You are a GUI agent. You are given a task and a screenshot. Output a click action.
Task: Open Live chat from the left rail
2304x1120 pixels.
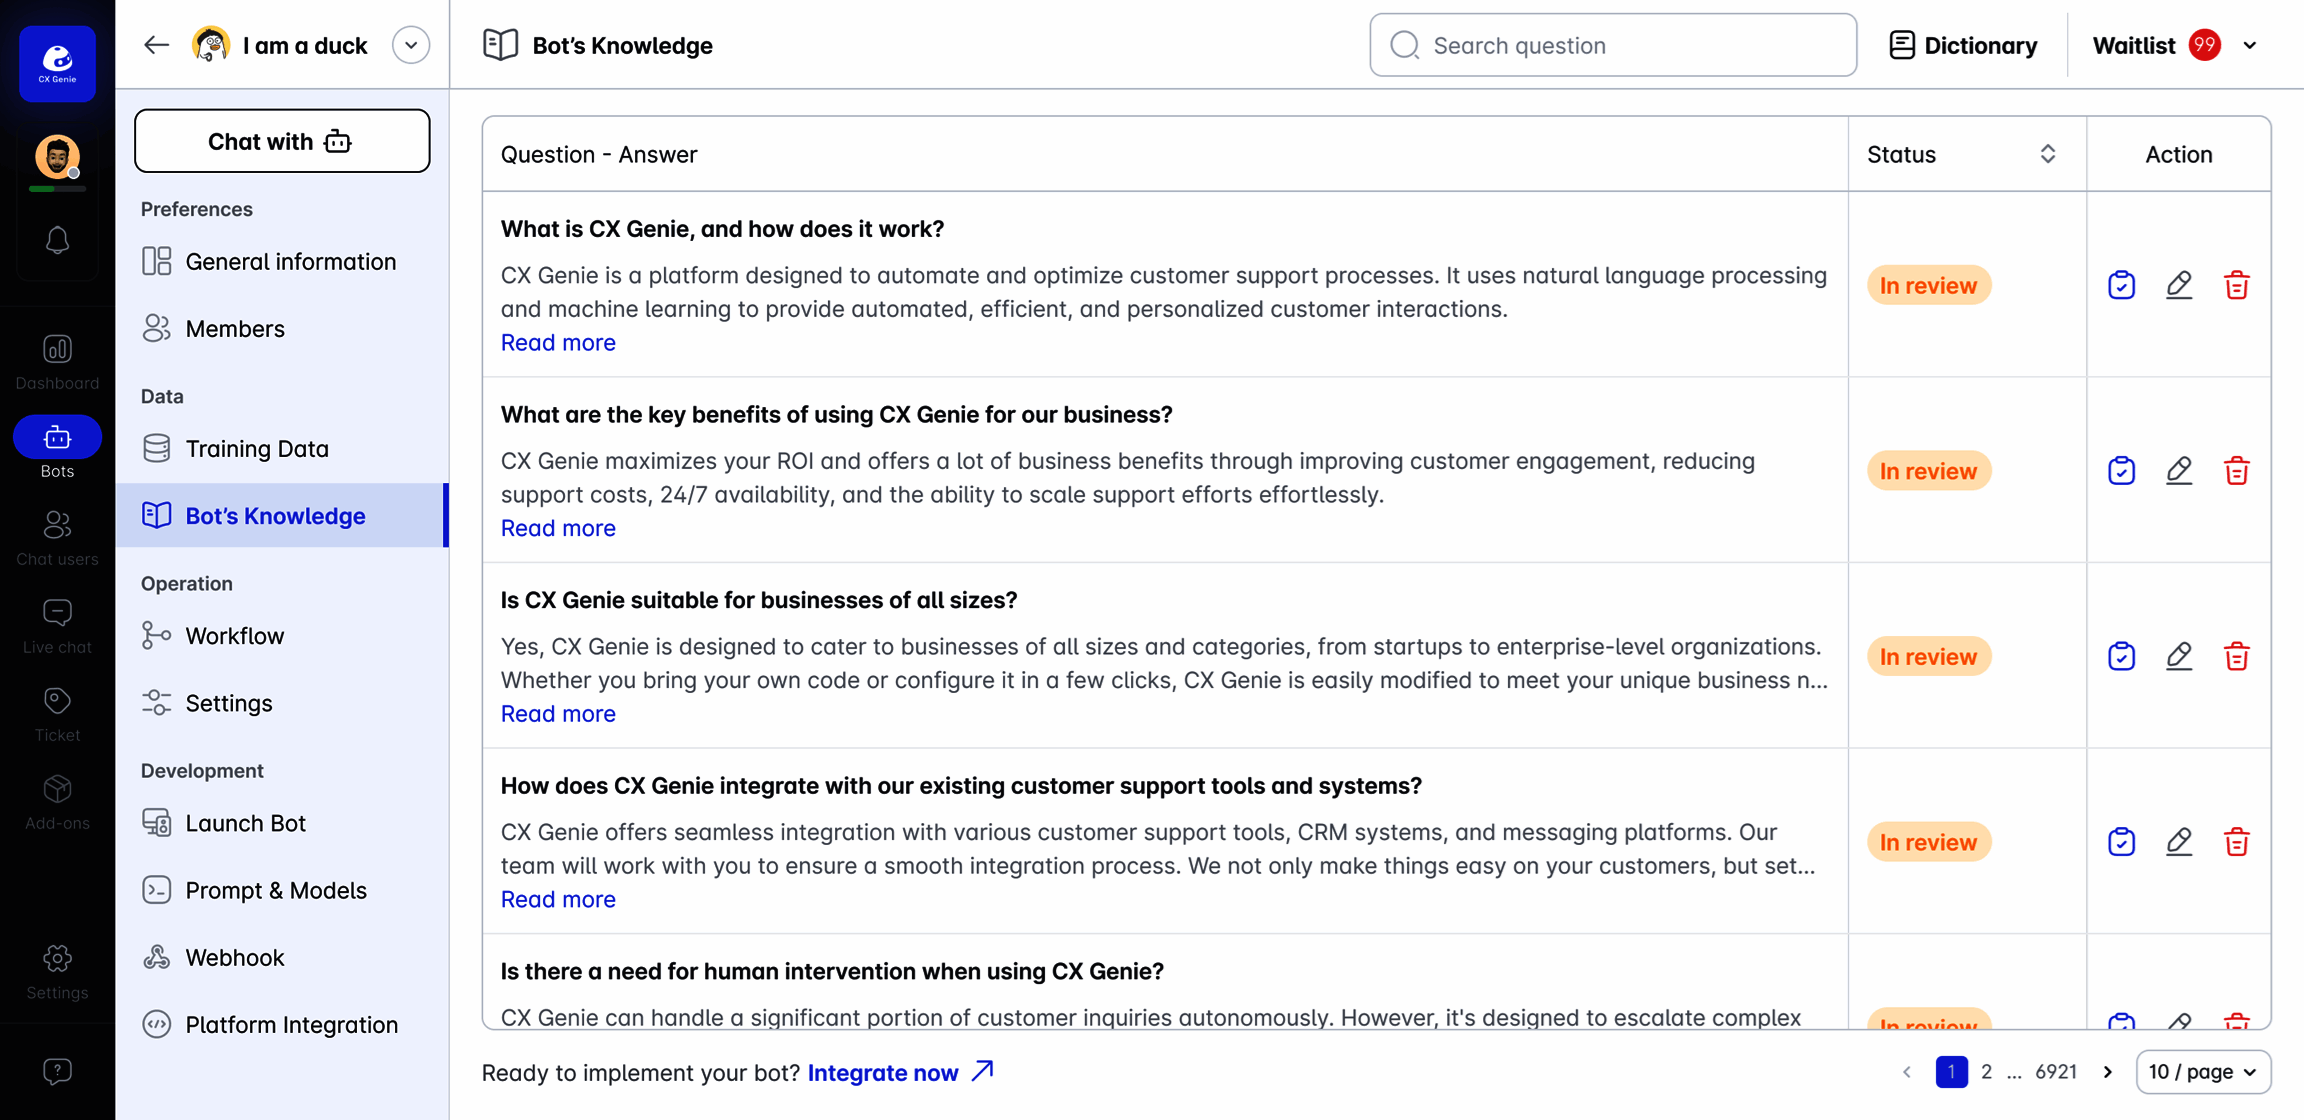coord(57,626)
